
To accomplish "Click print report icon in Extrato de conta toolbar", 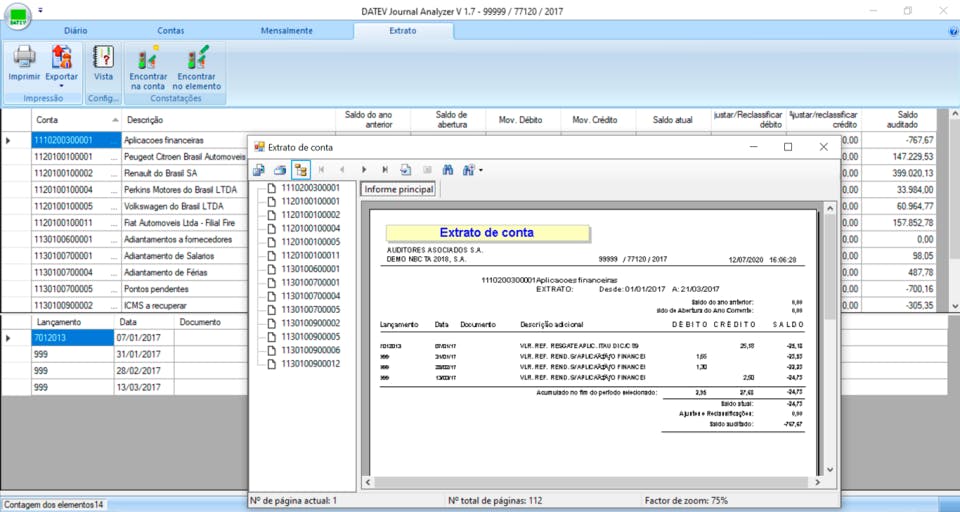I will point(280,170).
